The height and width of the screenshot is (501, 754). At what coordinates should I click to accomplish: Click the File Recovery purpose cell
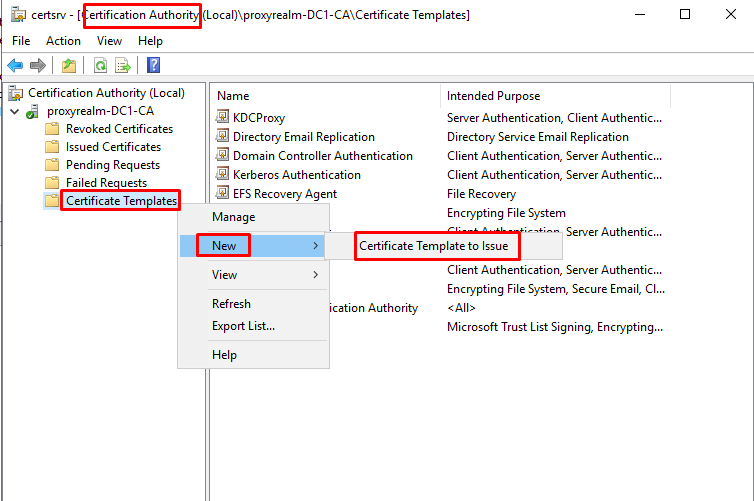click(x=481, y=194)
